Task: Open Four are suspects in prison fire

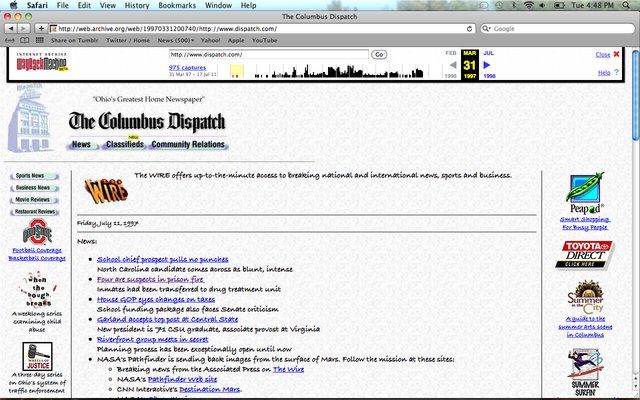Action: 151,279
